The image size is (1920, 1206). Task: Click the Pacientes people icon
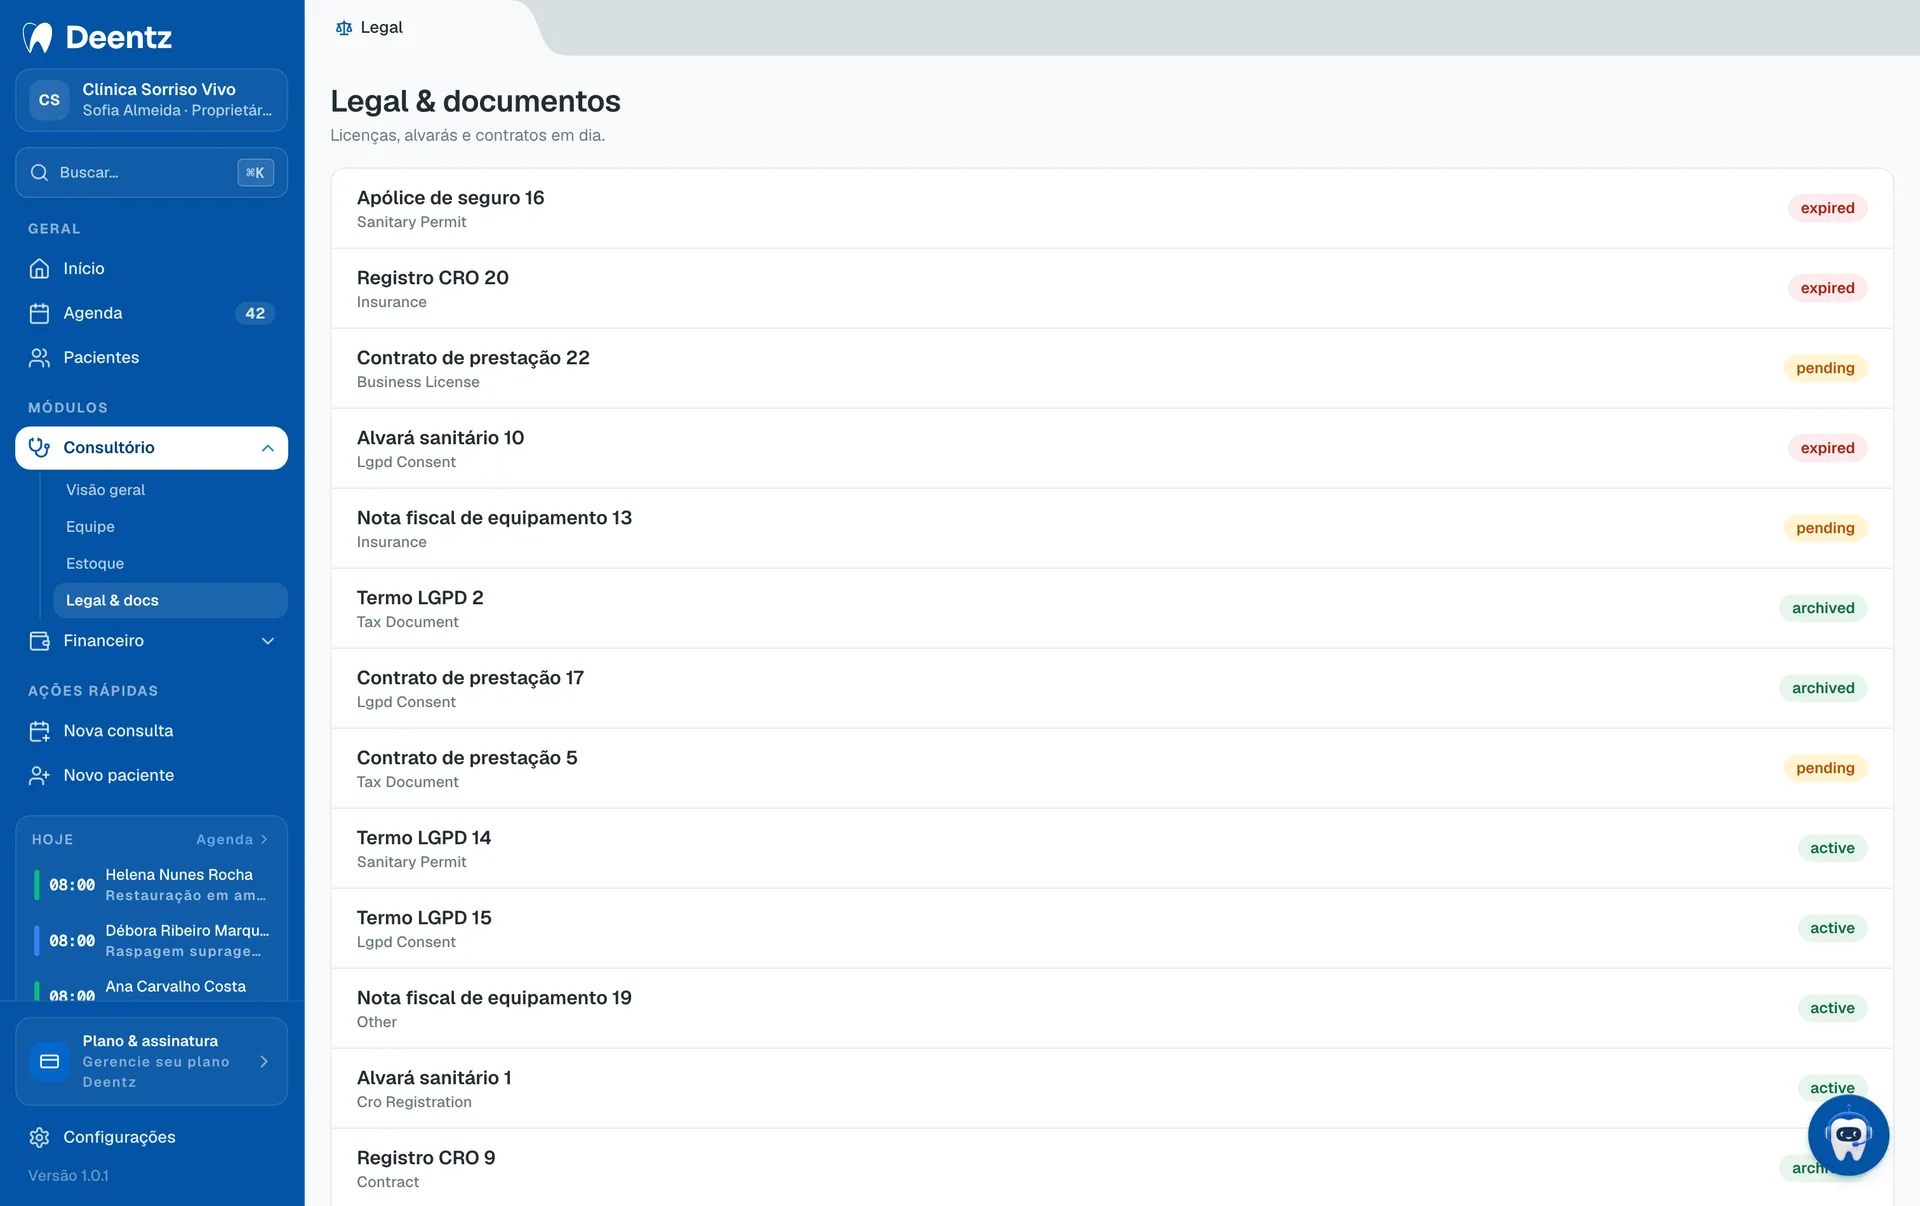coord(39,357)
